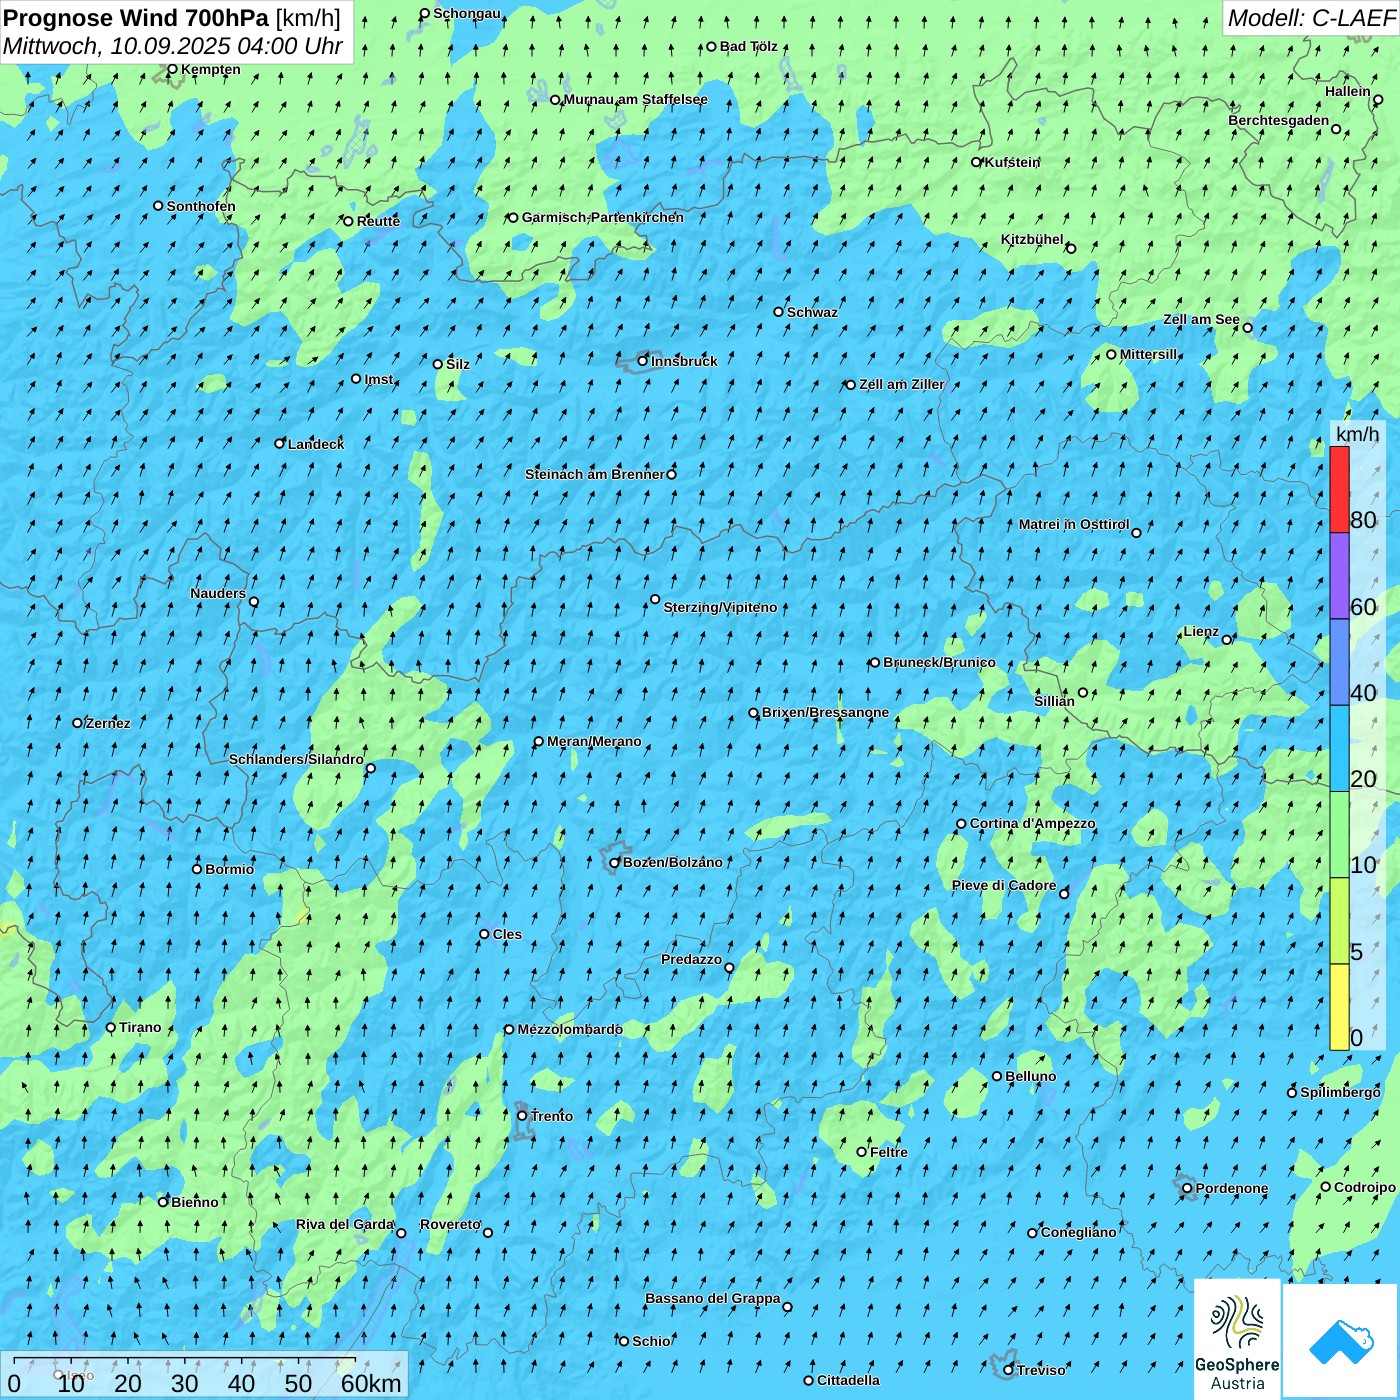Select the Trento city label
1400x1400 pixels.
click(x=552, y=1116)
